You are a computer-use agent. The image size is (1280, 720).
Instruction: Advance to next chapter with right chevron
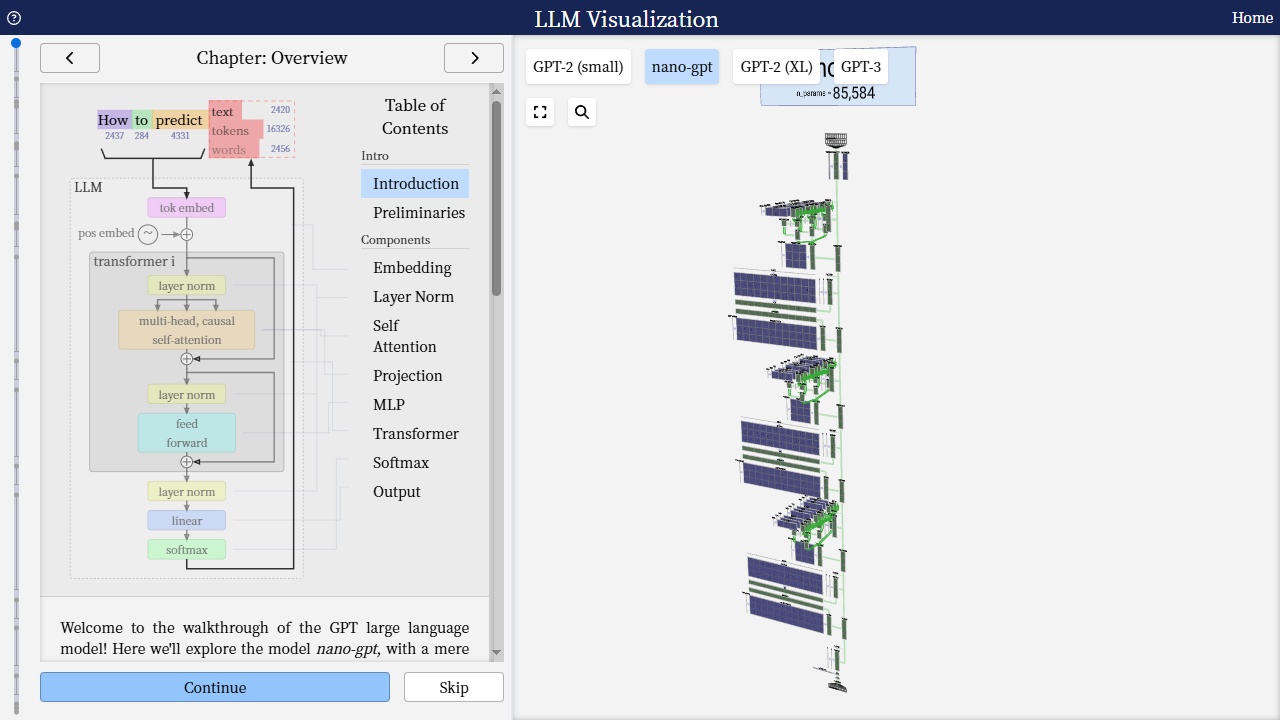click(x=474, y=58)
